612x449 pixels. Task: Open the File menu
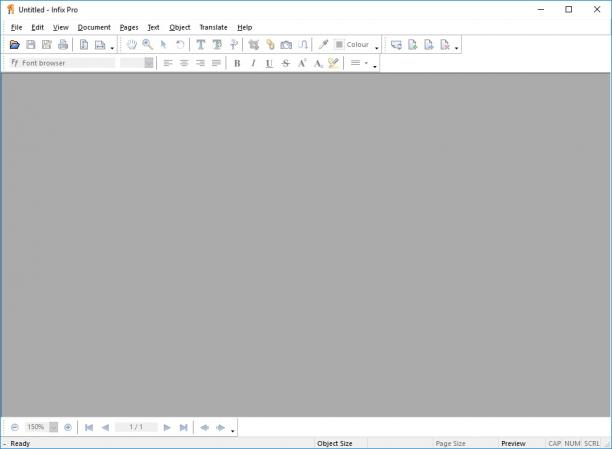point(16,27)
